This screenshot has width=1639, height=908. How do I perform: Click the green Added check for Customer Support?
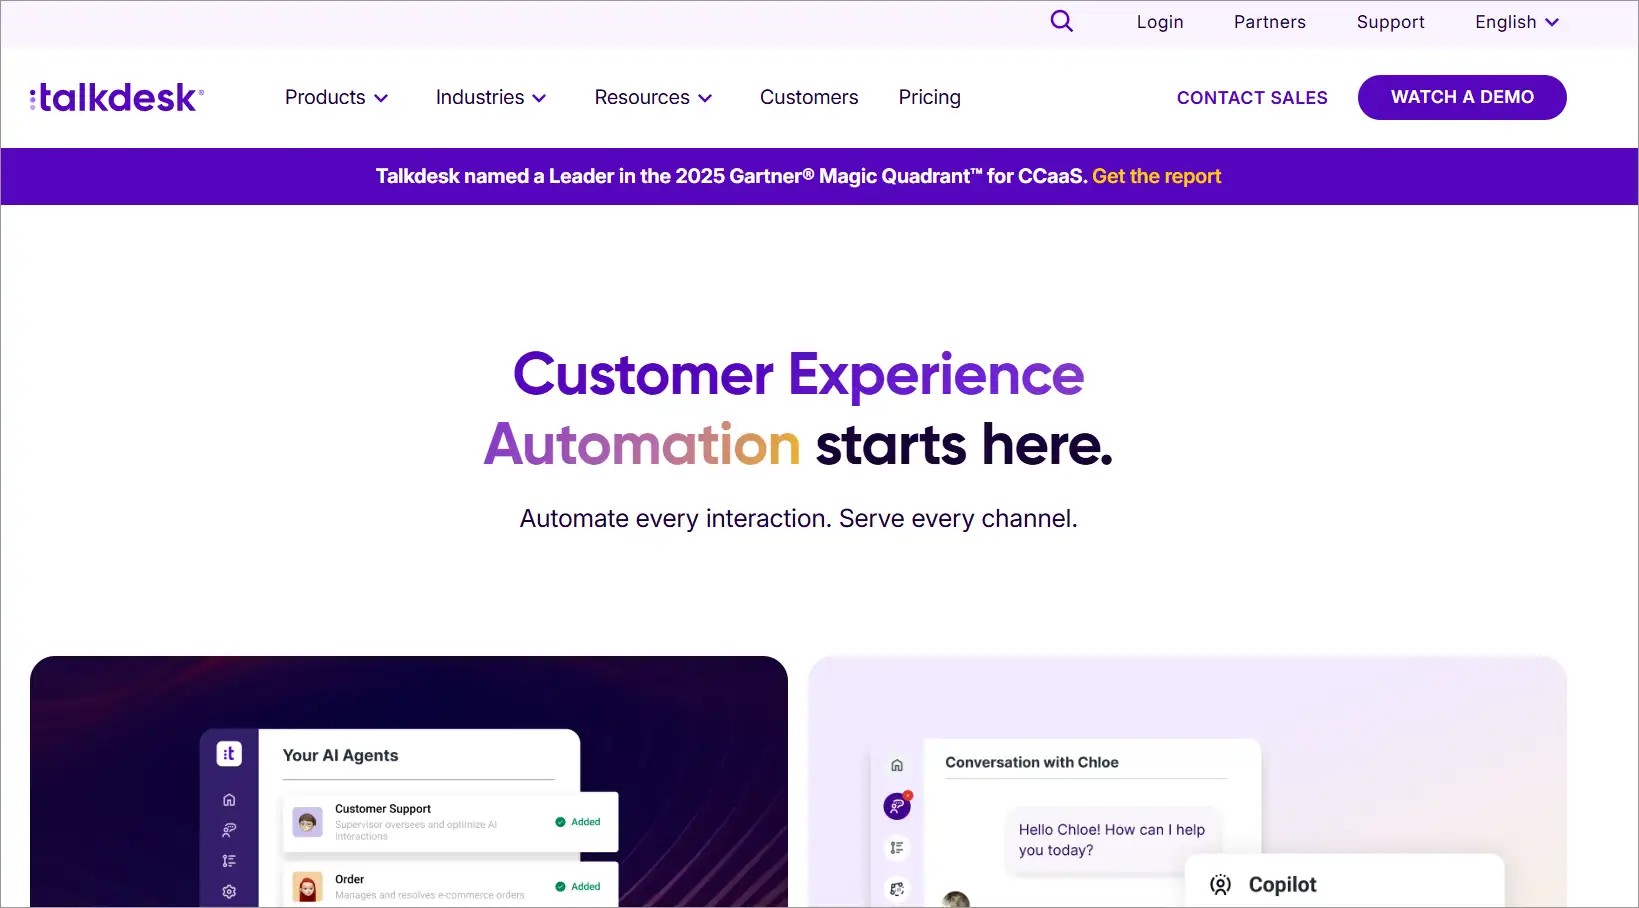560,822
